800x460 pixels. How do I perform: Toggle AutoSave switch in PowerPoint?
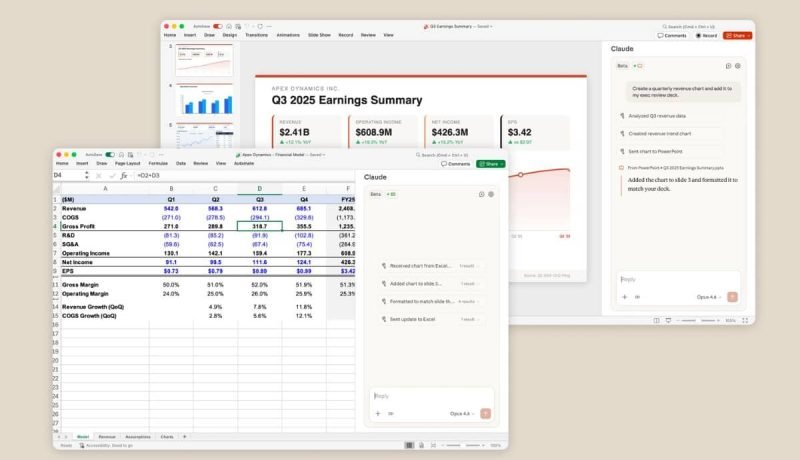[x=218, y=26]
